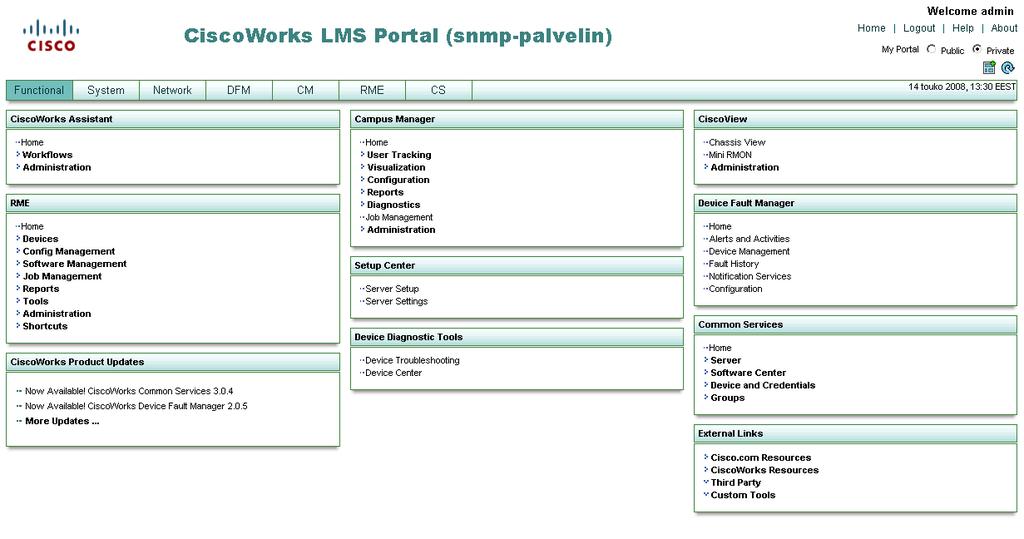The image size is (1024, 539).
Task: Open the Notification Services link
Action: tap(750, 276)
